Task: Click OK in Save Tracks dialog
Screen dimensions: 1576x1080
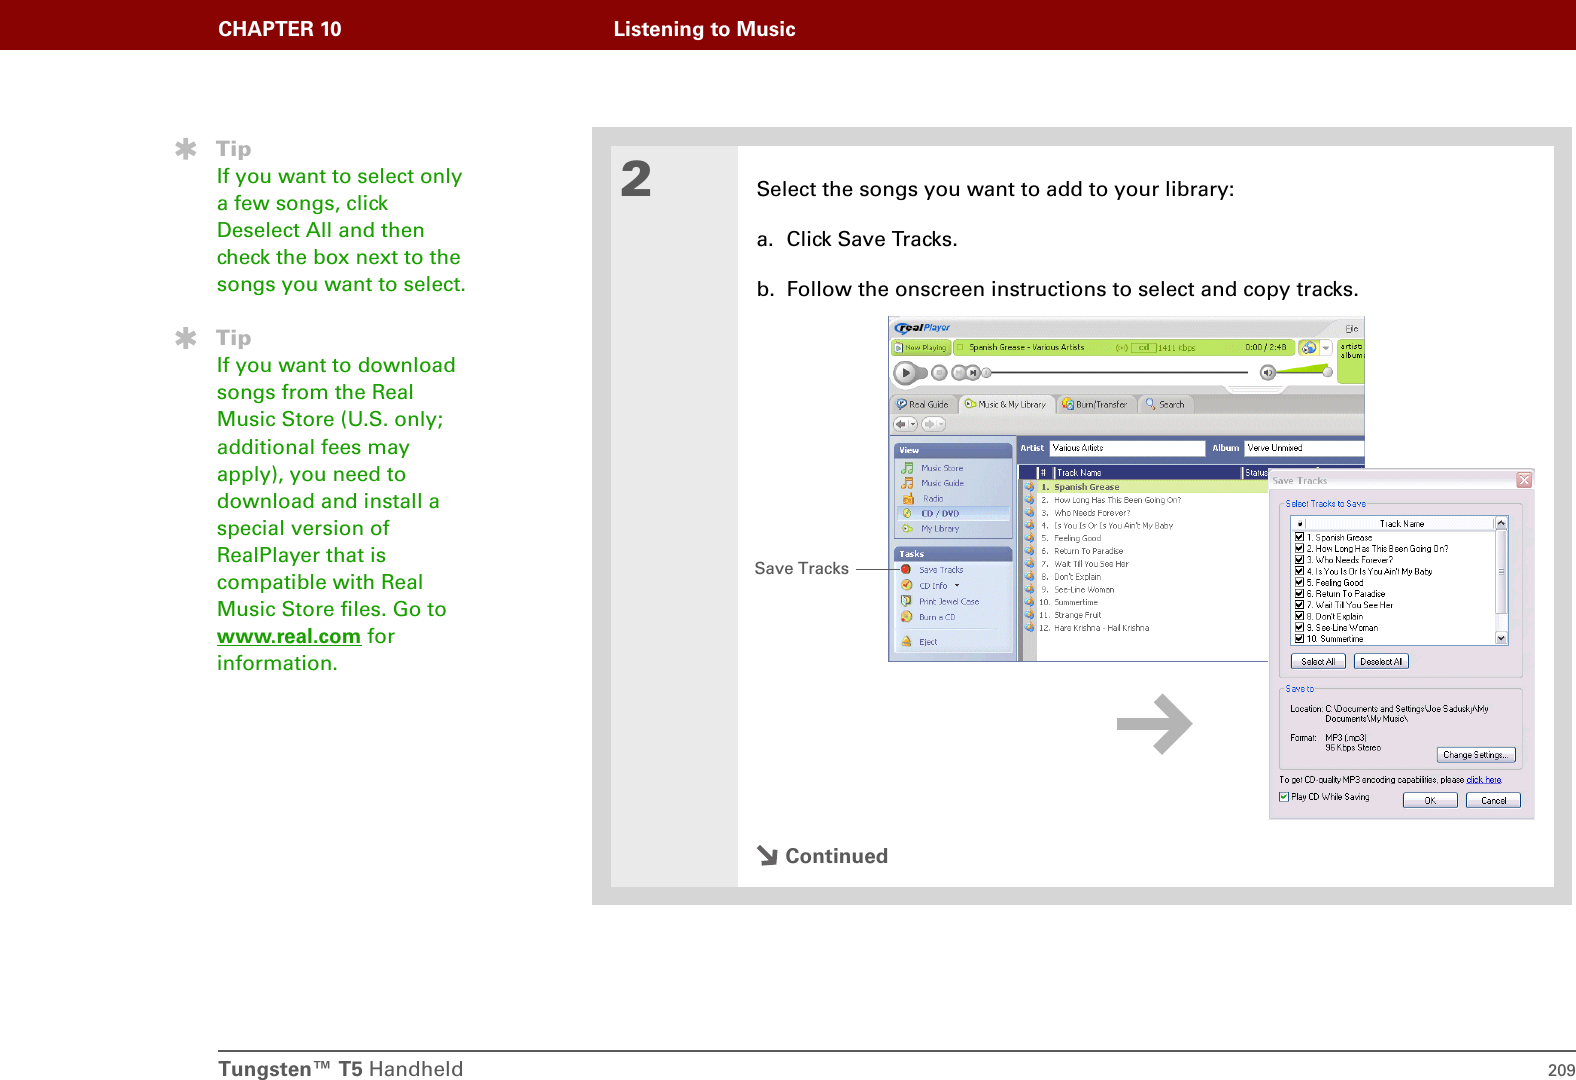Action: point(1430,800)
